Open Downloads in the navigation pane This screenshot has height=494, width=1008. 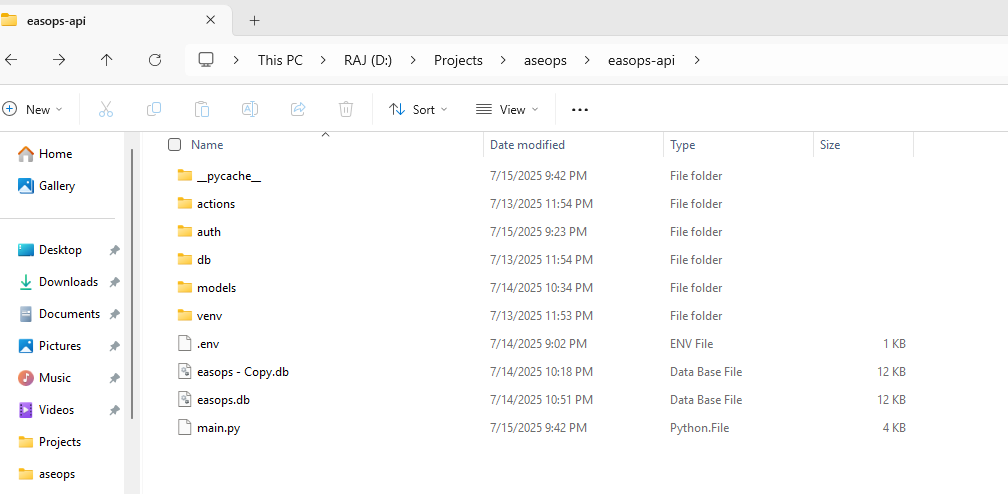(68, 282)
